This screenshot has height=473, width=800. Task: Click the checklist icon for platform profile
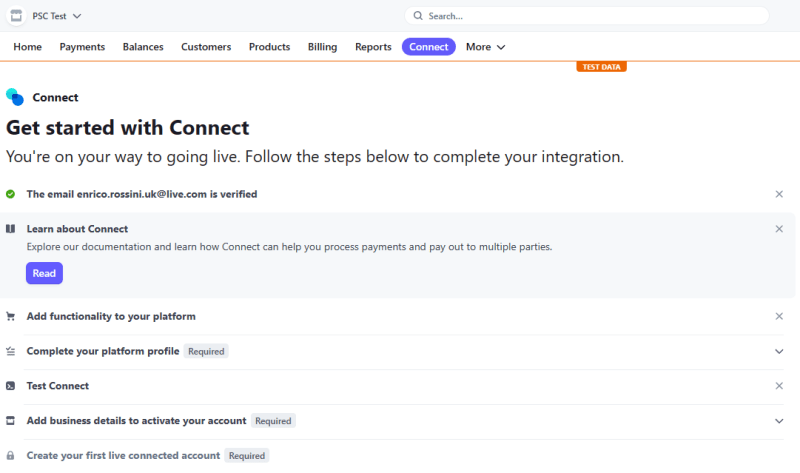(10, 351)
